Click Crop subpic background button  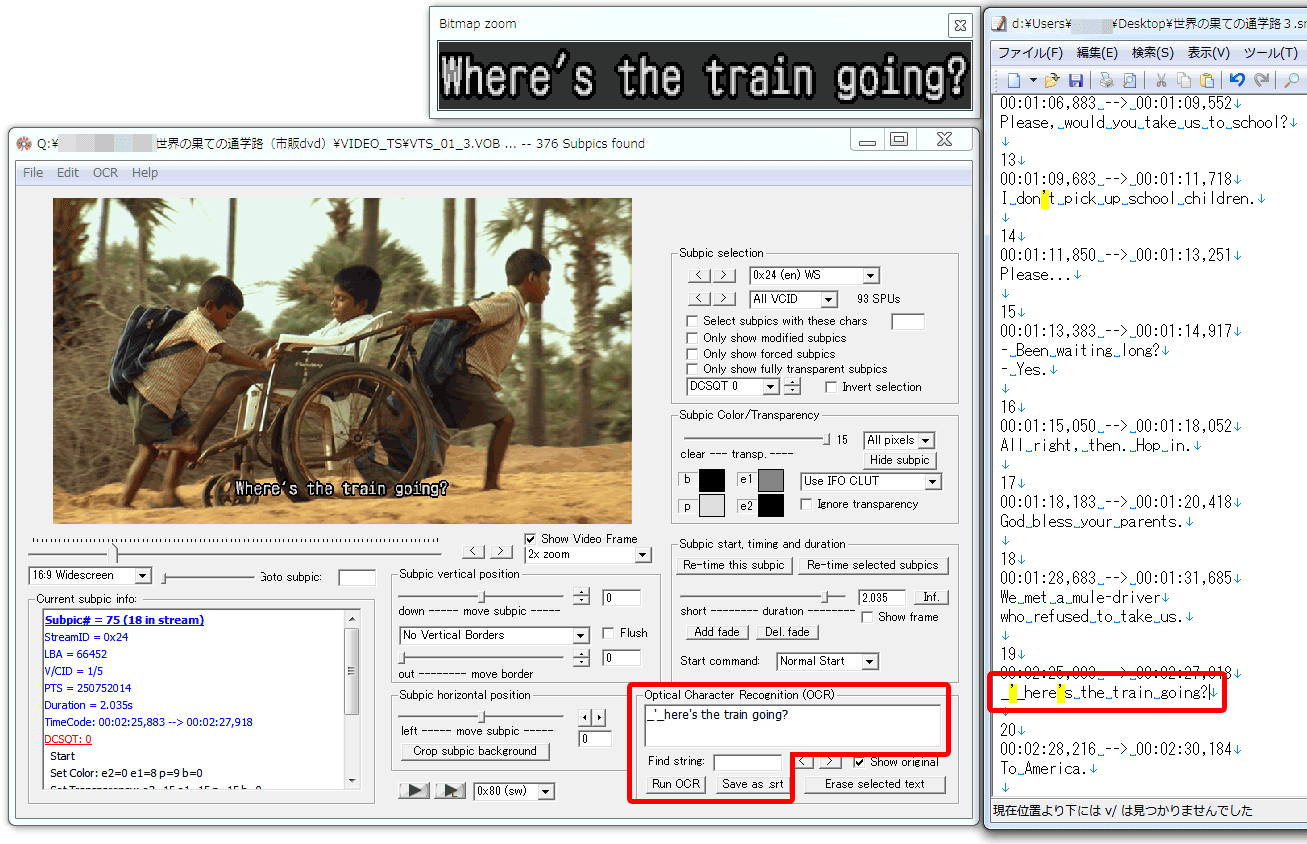point(475,751)
